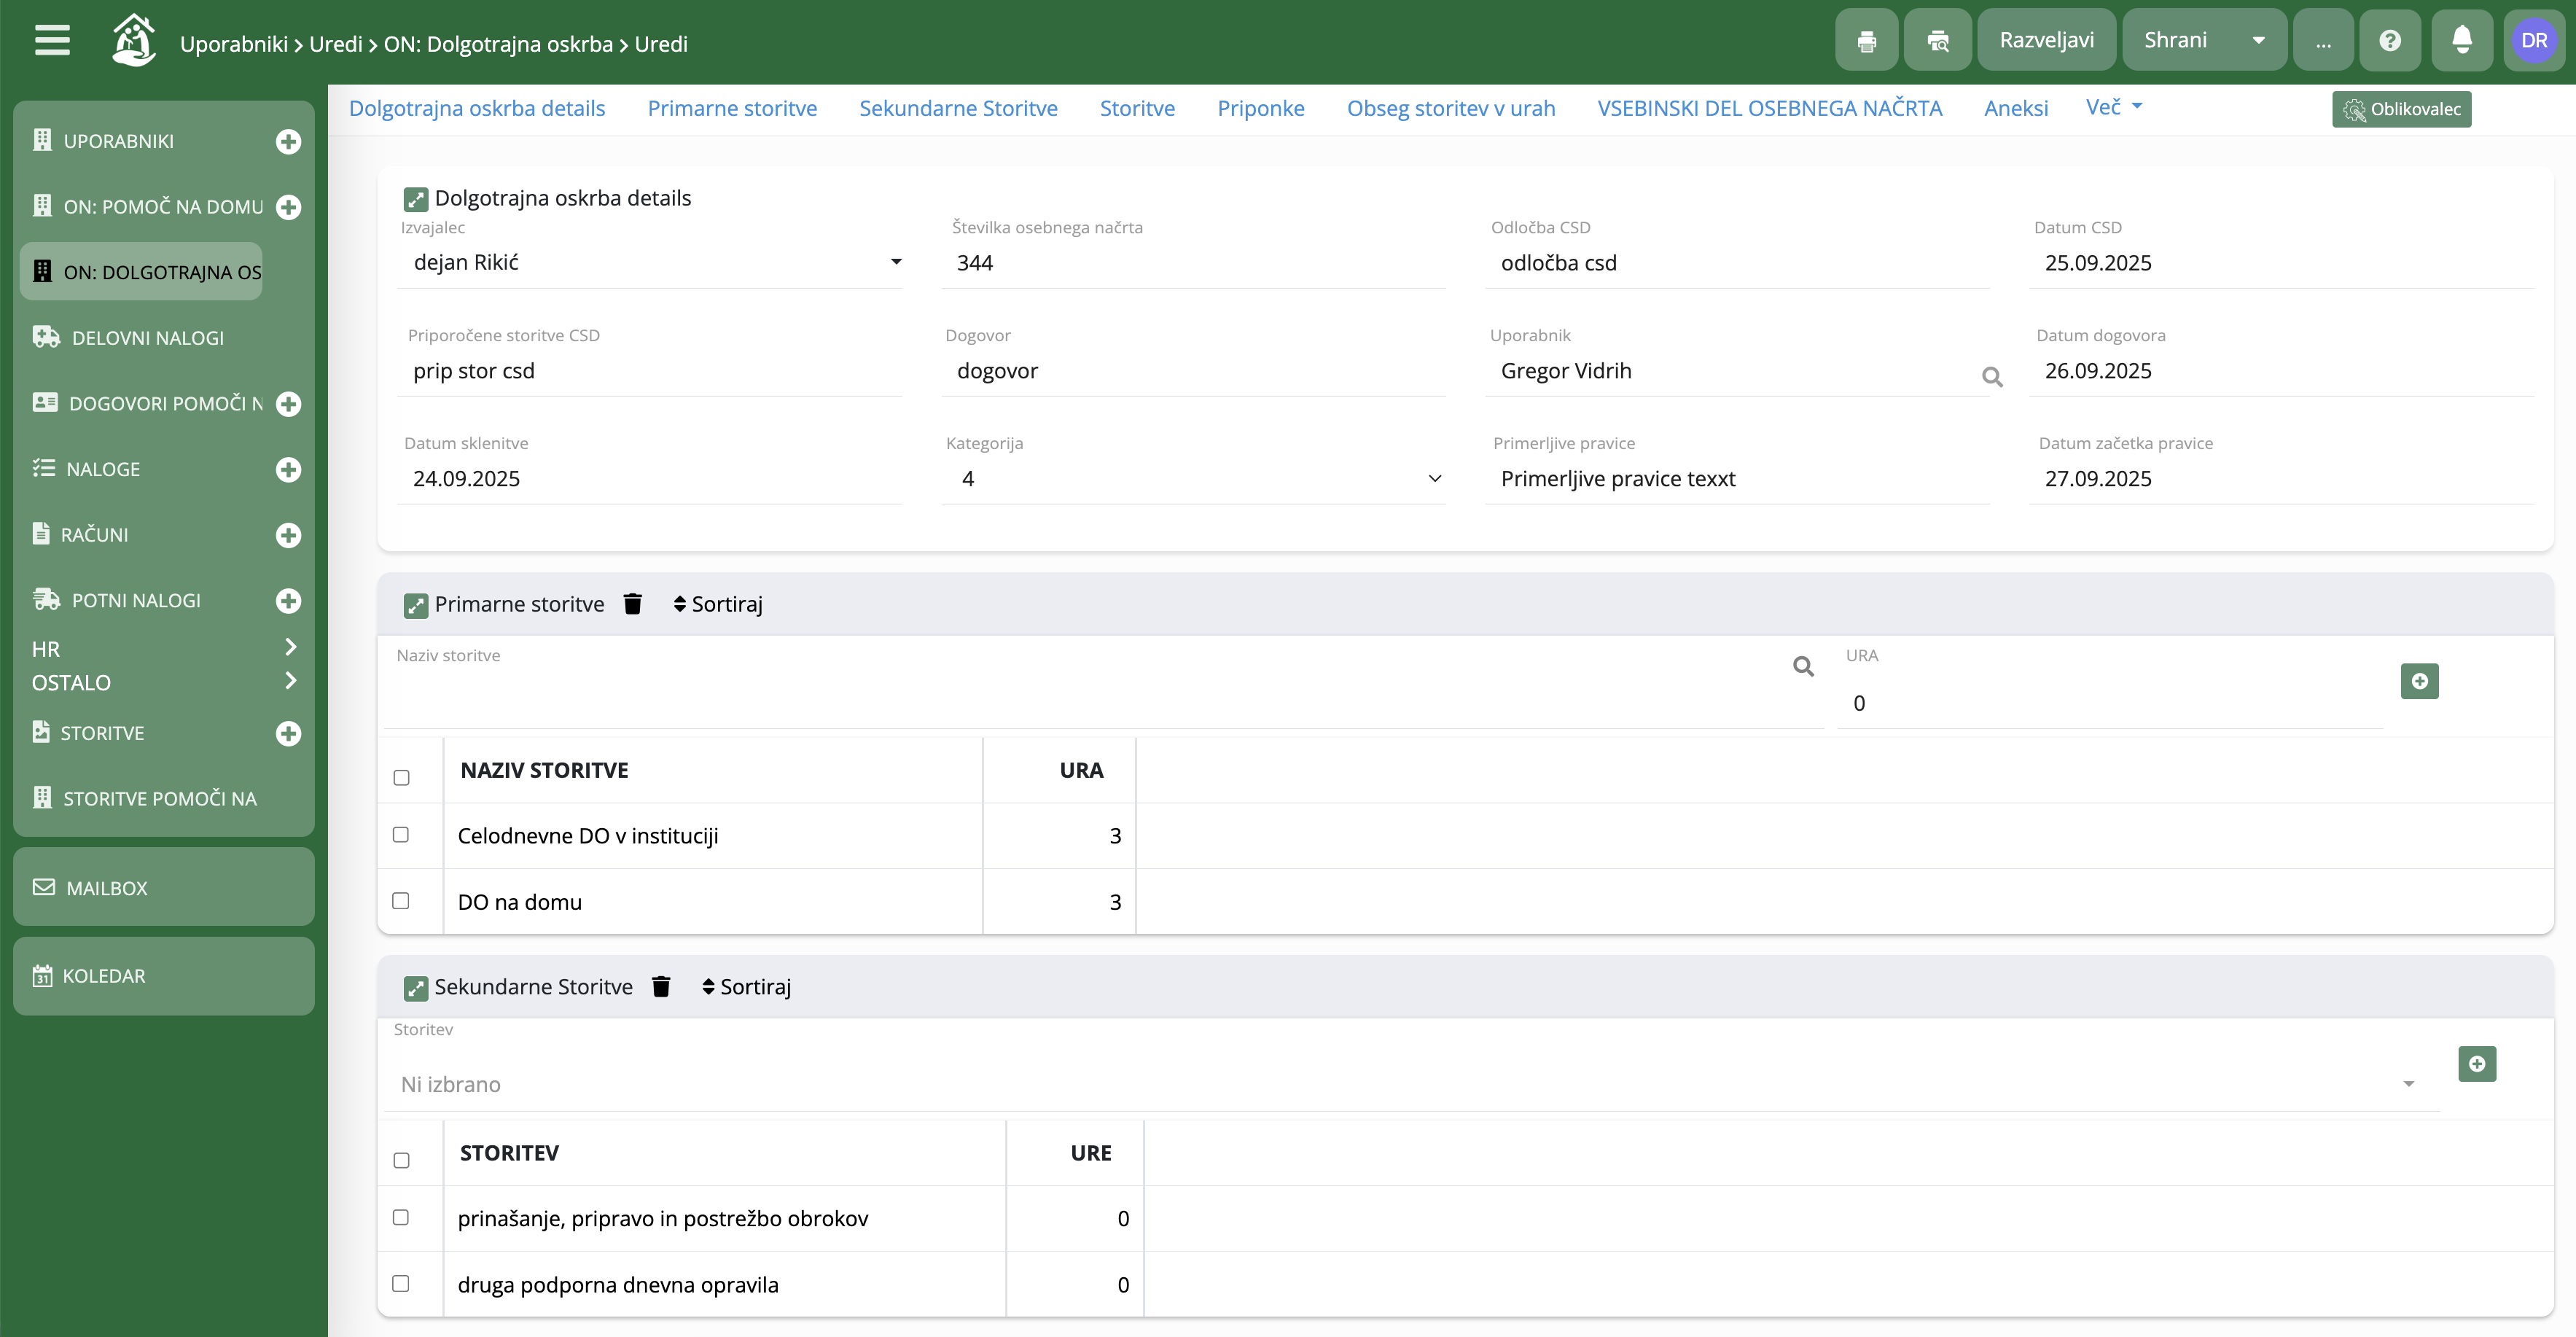Open the help question mark icon
The image size is (2576, 1337).
2390,40
